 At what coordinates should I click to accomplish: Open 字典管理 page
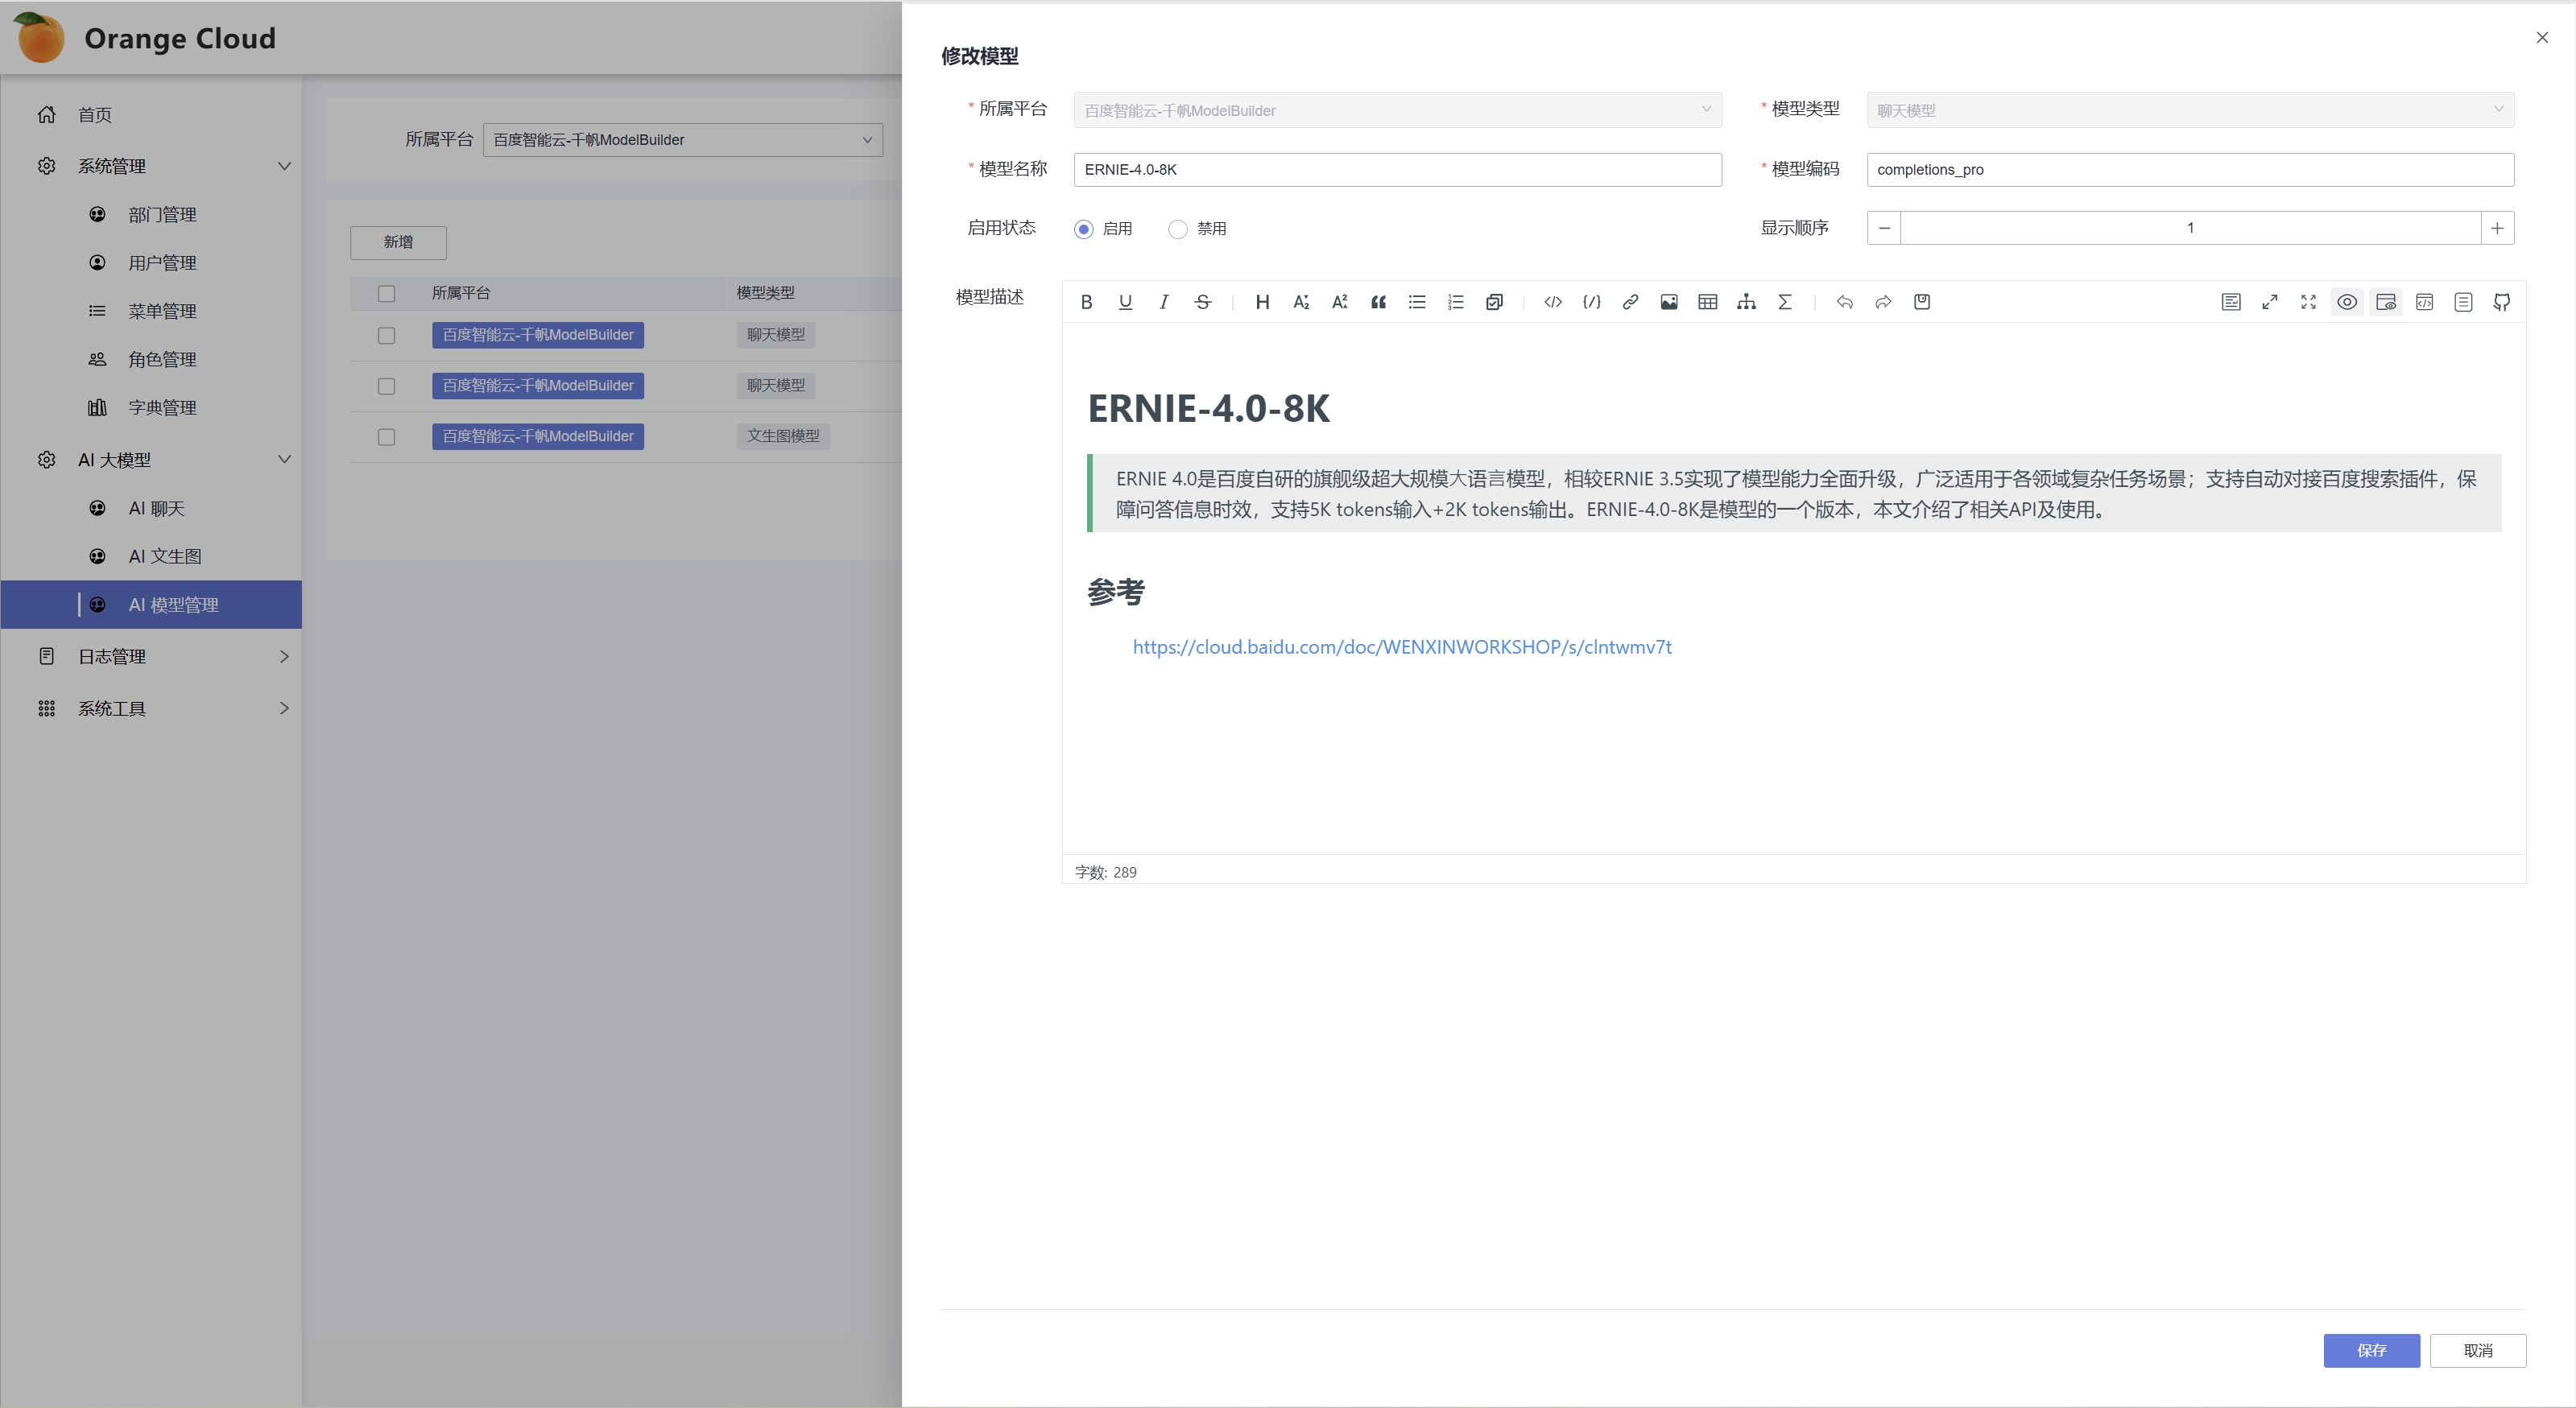(x=152, y=408)
